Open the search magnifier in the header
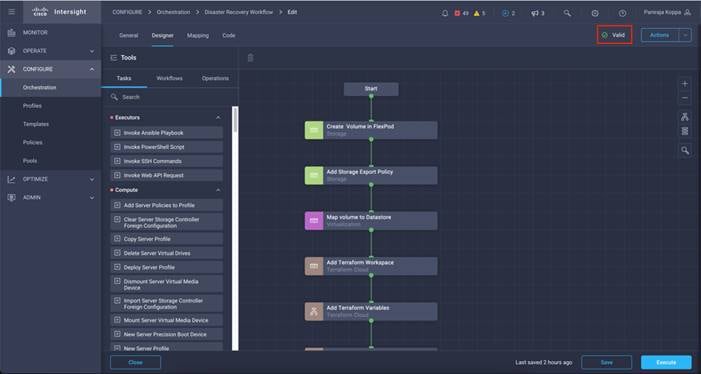 click(567, 13)
